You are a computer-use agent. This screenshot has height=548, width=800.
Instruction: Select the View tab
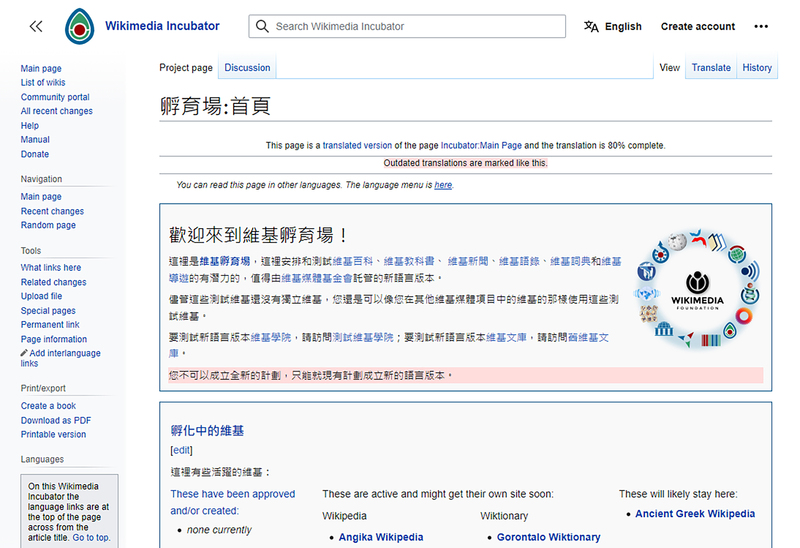pos(669,67)
